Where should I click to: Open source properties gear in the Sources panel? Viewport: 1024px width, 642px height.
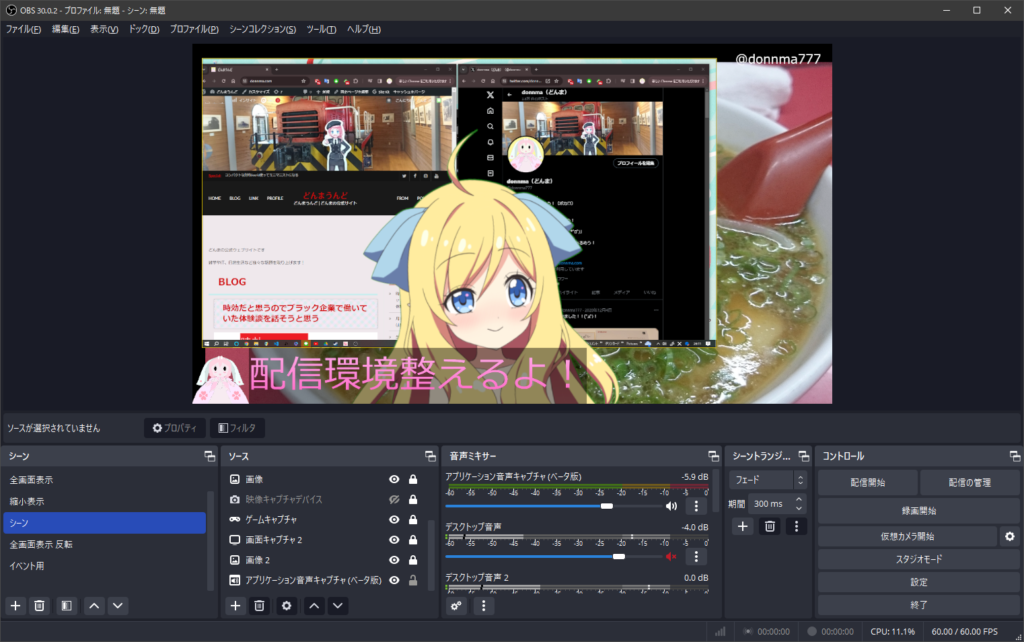coord(287,605)
